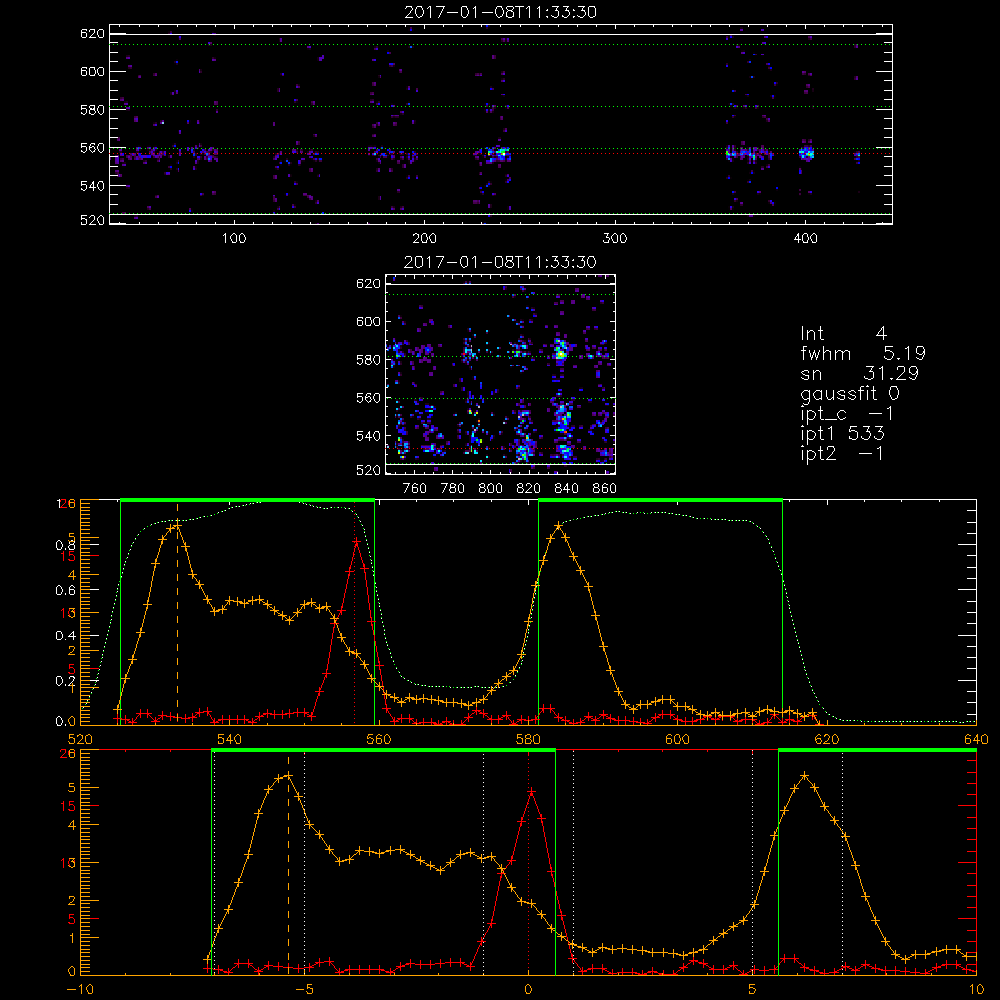Click y-axis label 600 of the top image
This screenshot has width=1000, height=1000.
pyautogui.click(x=92, y=71)
